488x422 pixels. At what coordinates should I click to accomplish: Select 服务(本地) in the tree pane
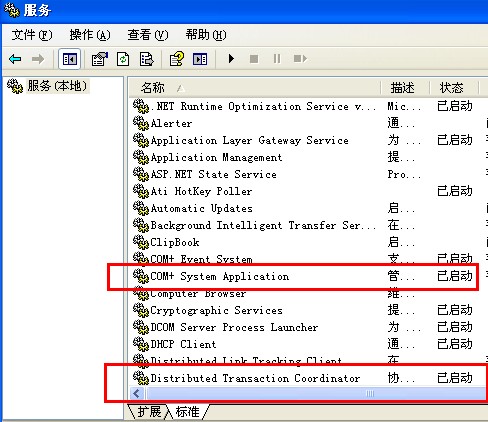coord(57,86)
